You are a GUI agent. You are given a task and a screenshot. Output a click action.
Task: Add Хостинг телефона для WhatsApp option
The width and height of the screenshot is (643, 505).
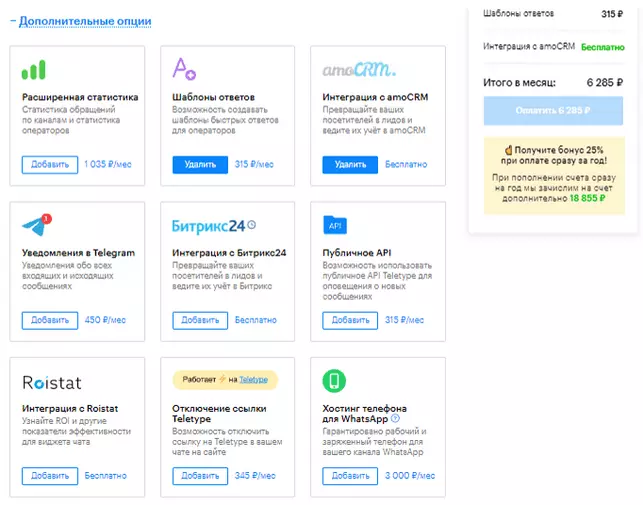click(x=350, y=476)
